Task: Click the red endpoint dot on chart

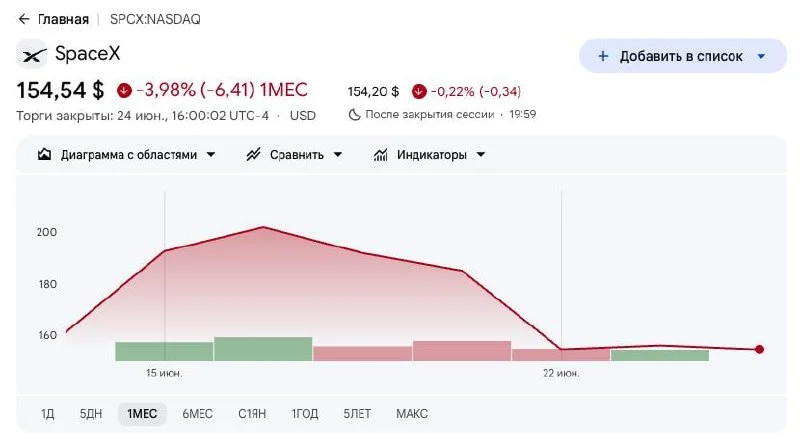Action: (759, 349)
